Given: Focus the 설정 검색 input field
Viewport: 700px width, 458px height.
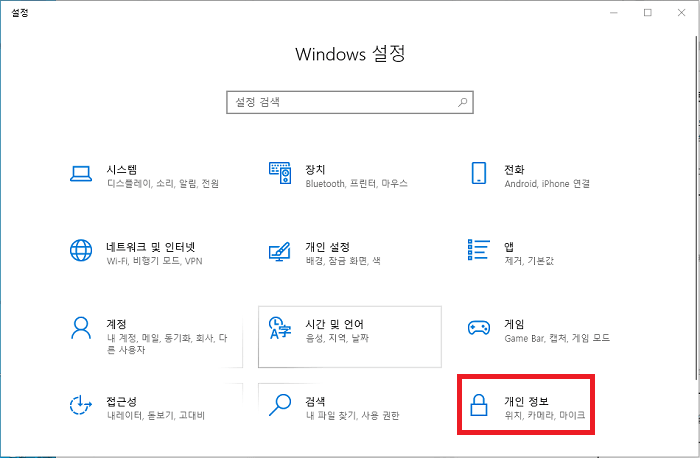Looking at the screenshot, I should (x=350, y=102).
